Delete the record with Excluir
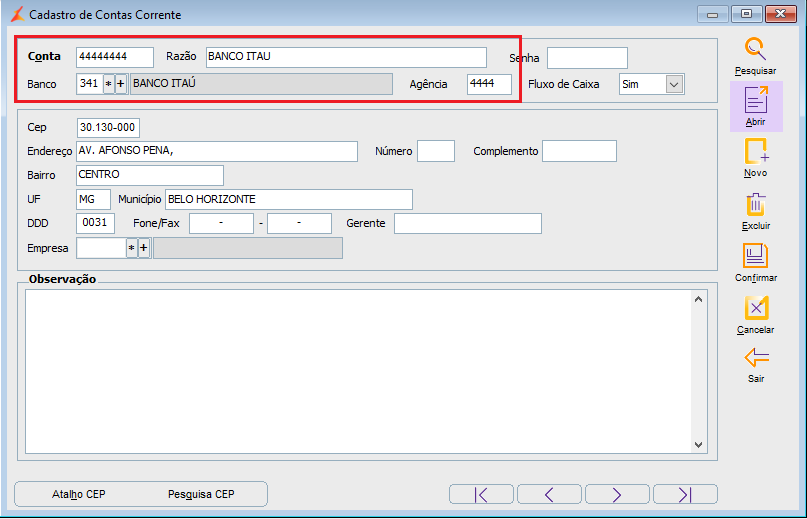The height and width of the screenshot is (519, 807). point(756,204)
